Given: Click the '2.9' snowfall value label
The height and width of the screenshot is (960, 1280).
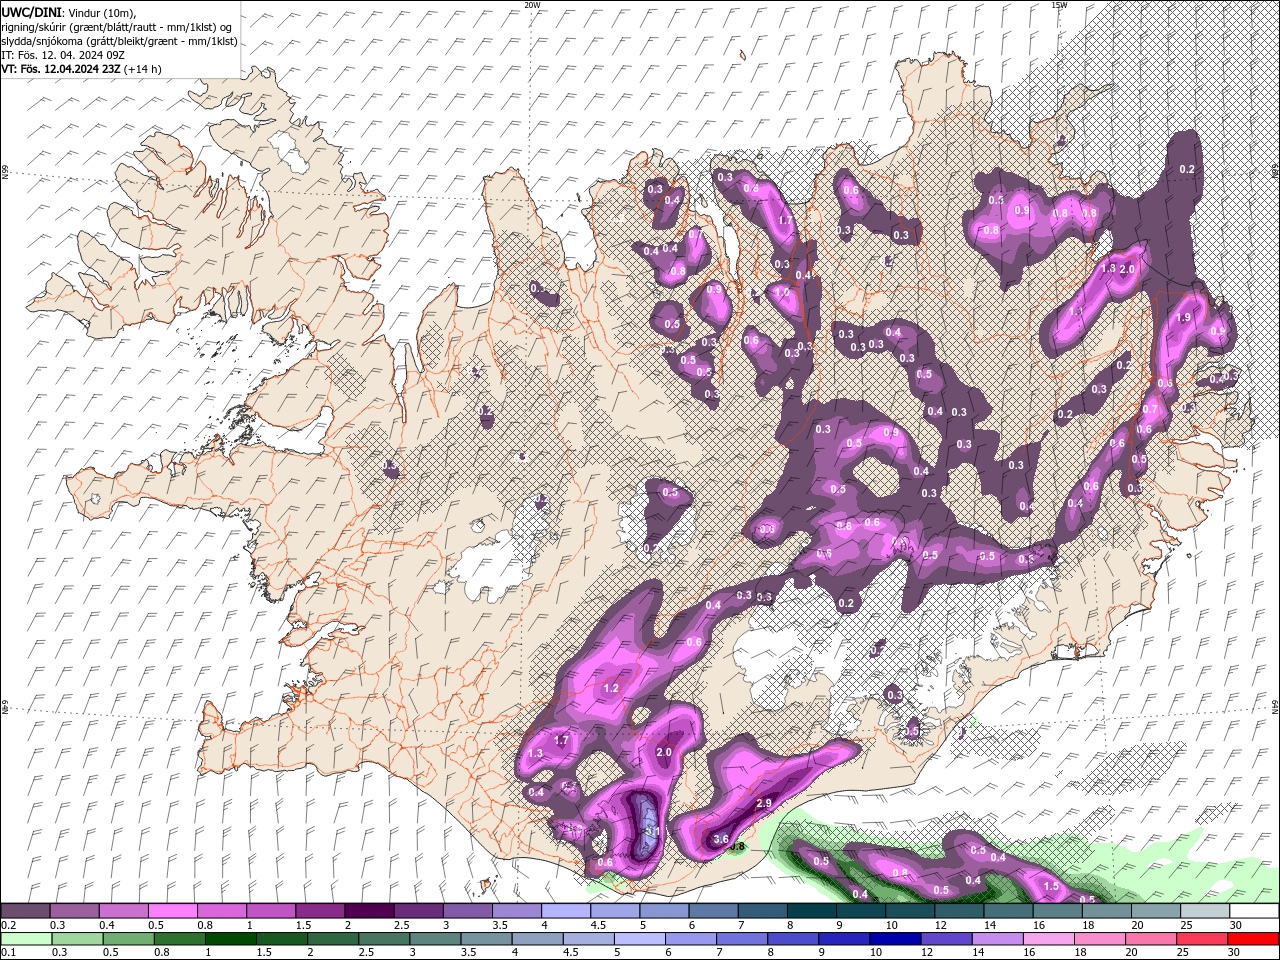Looking at the screenshot, I should pyautogui.click(x=764, y=804).
